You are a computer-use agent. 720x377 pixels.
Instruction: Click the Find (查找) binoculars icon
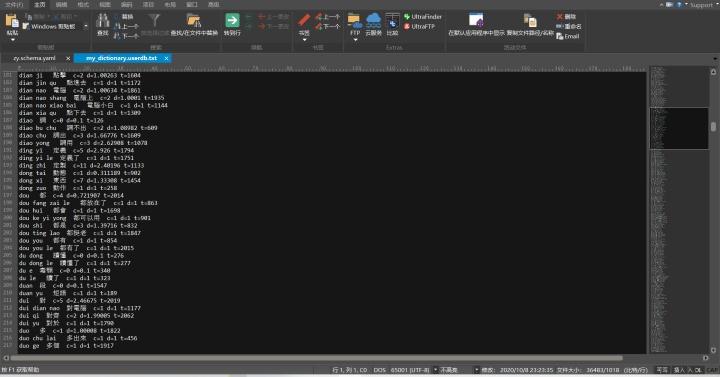tap(103, 21)
